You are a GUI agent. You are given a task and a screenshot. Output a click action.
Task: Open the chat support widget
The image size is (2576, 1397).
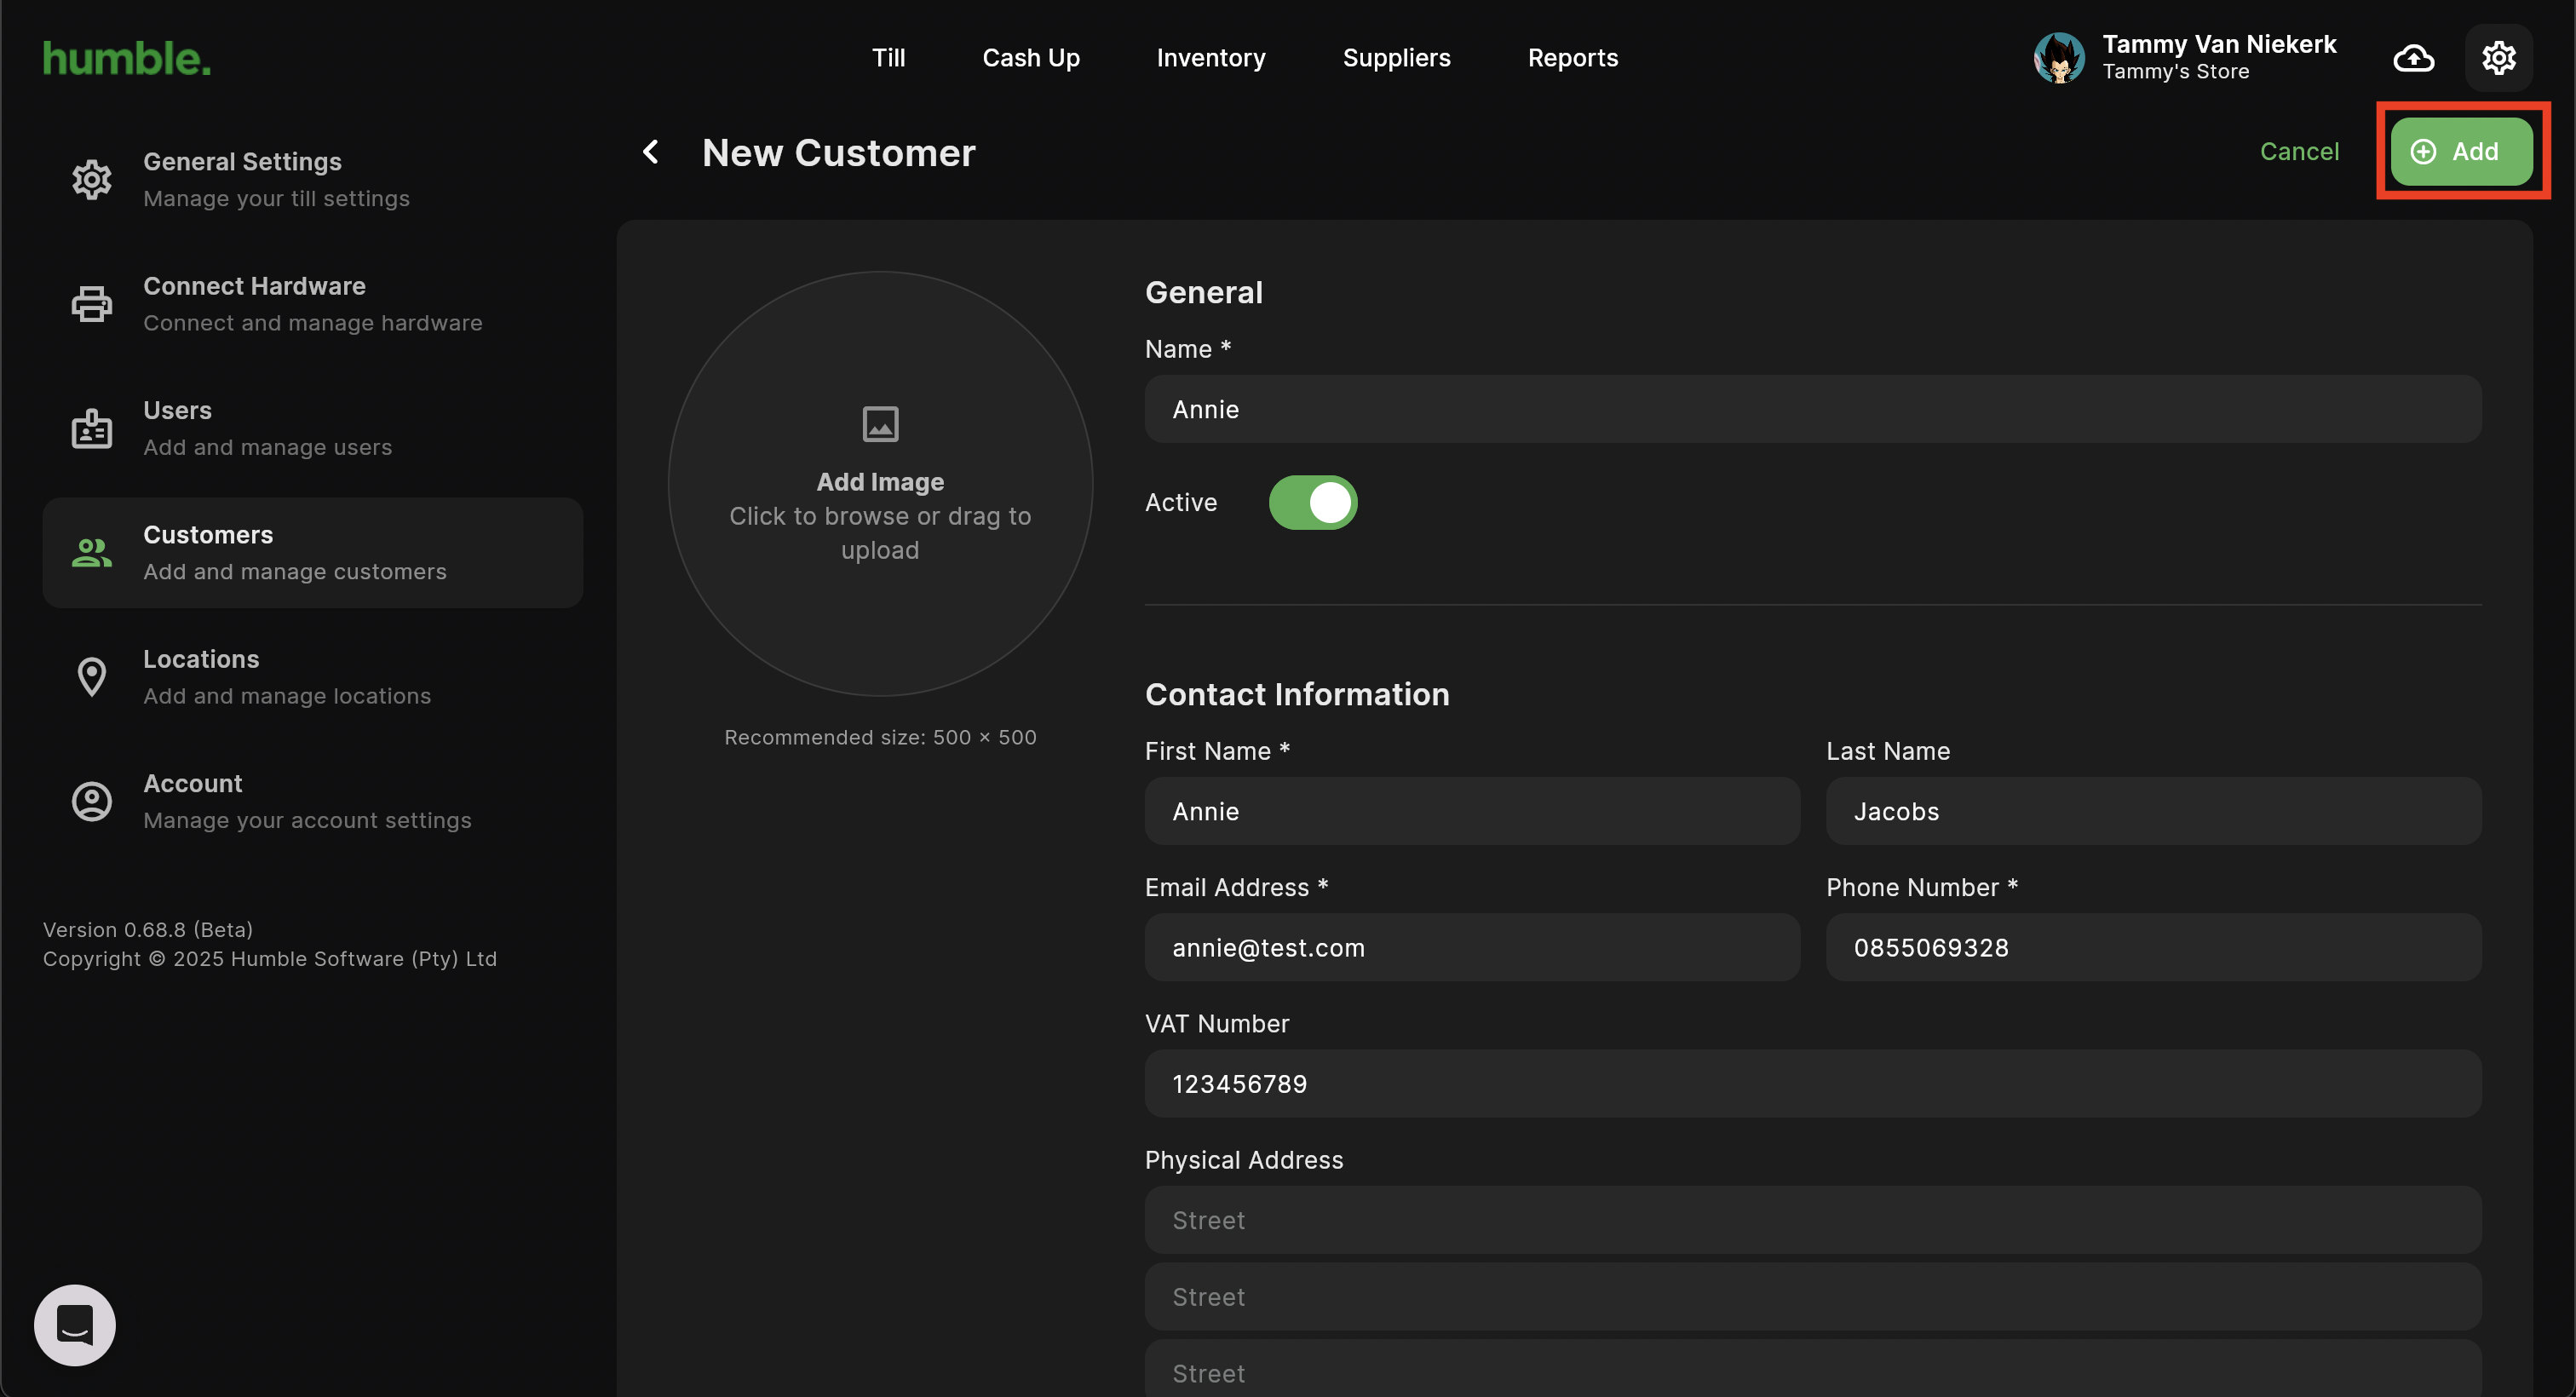click(x=75, y=1325)
